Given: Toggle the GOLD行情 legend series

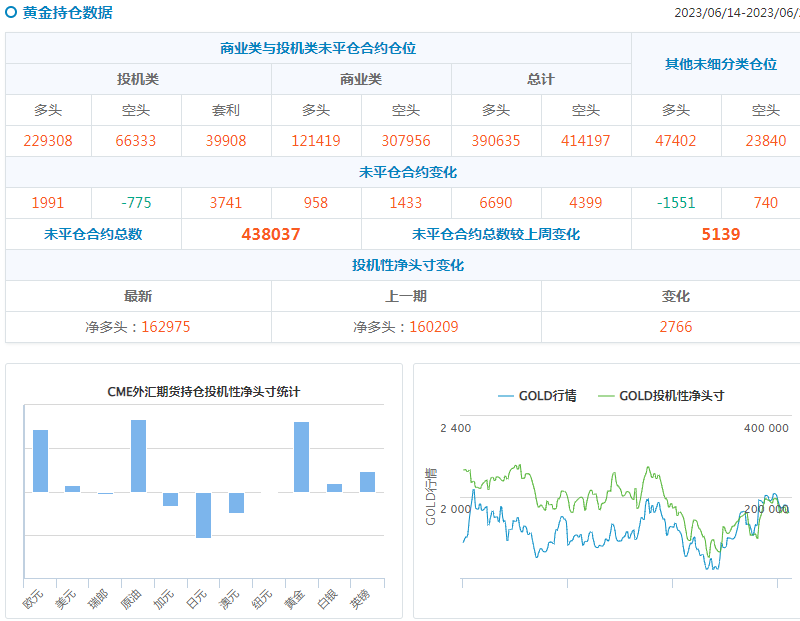Looking at the screenshot, I should coord(537,396).
